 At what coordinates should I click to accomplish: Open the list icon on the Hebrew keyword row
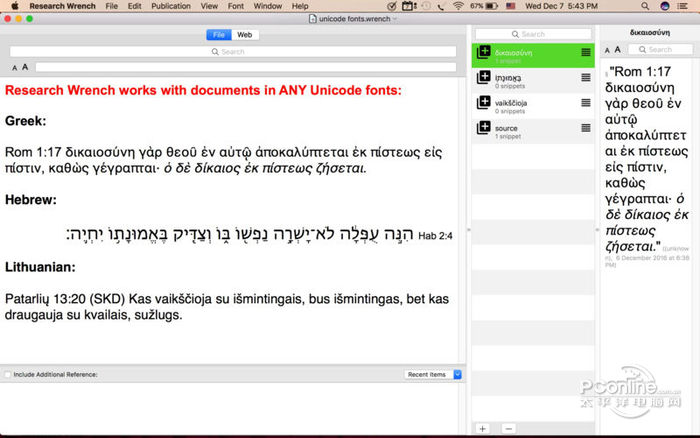point(586,78)
